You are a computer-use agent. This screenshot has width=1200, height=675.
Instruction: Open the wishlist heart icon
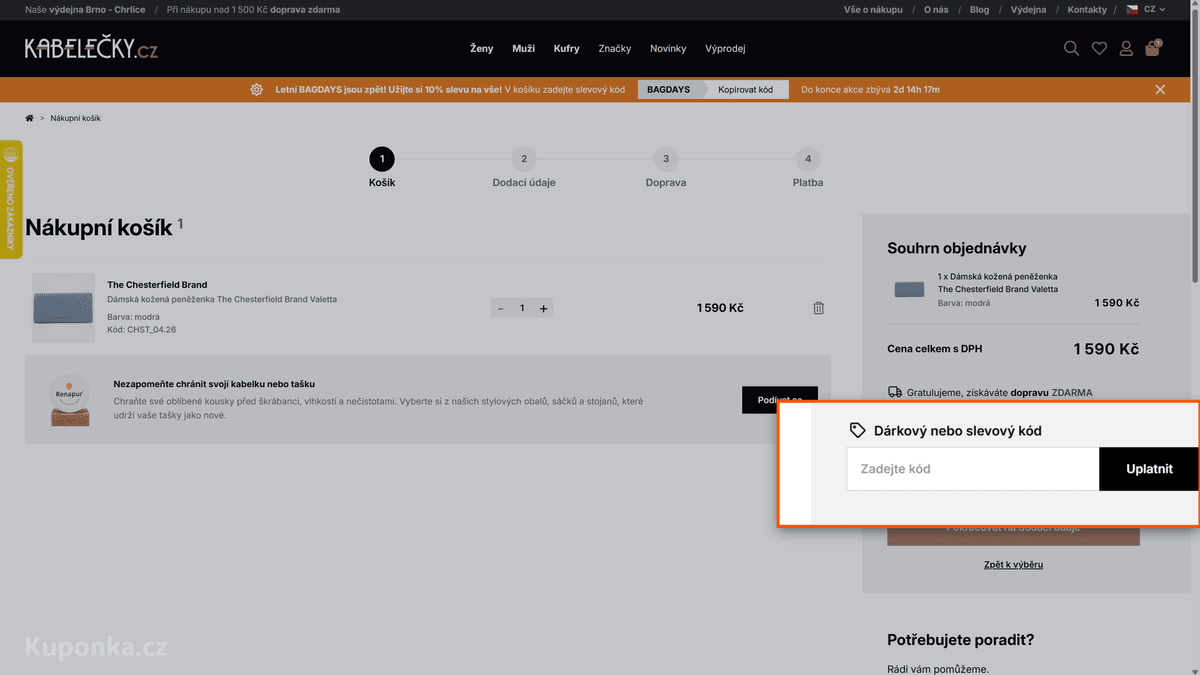tap(1099, 48)
